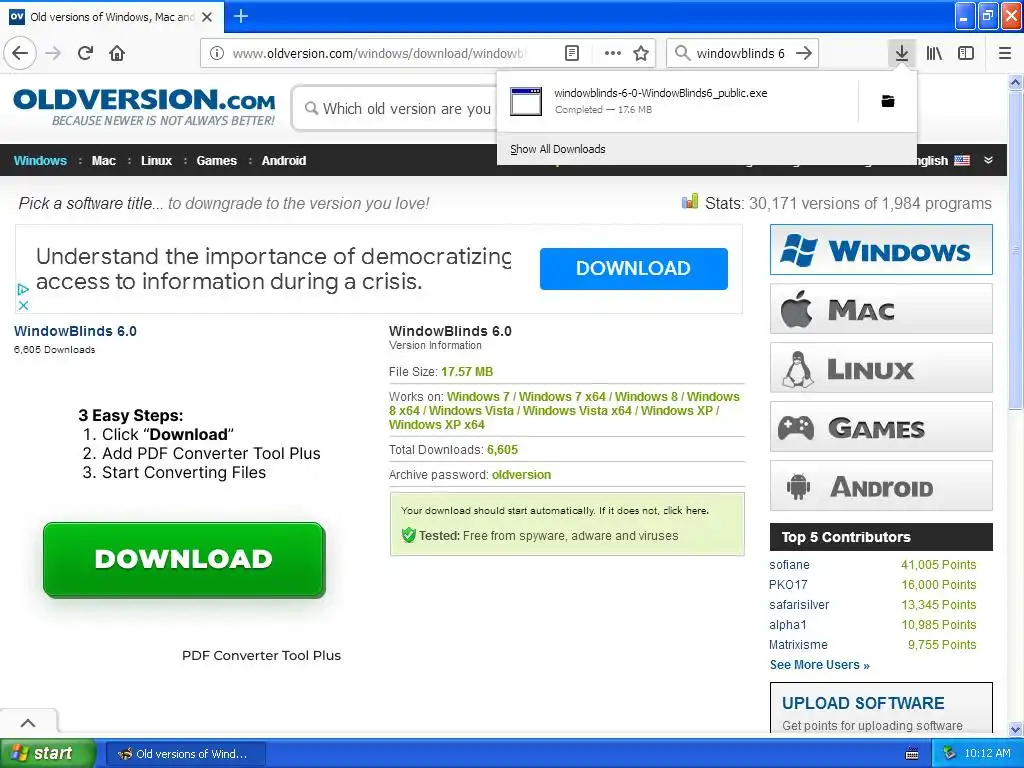Open contributor Matrixisme profile

pos(798,645)
